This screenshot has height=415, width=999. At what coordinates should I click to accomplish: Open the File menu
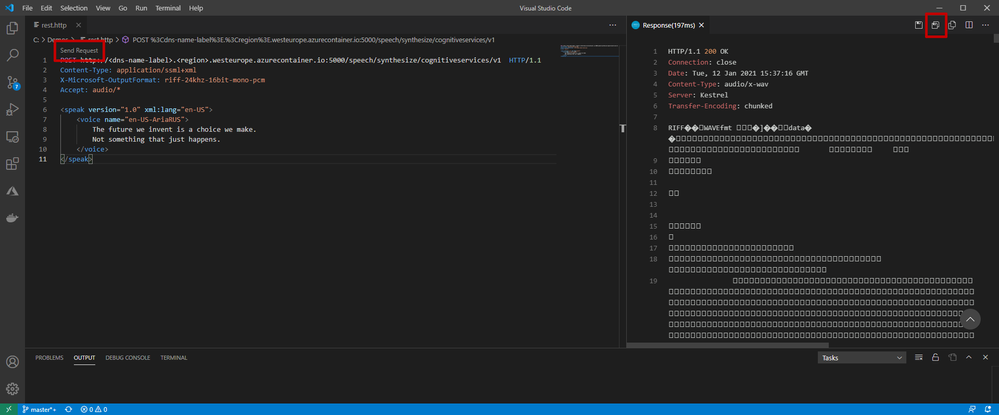27,8
